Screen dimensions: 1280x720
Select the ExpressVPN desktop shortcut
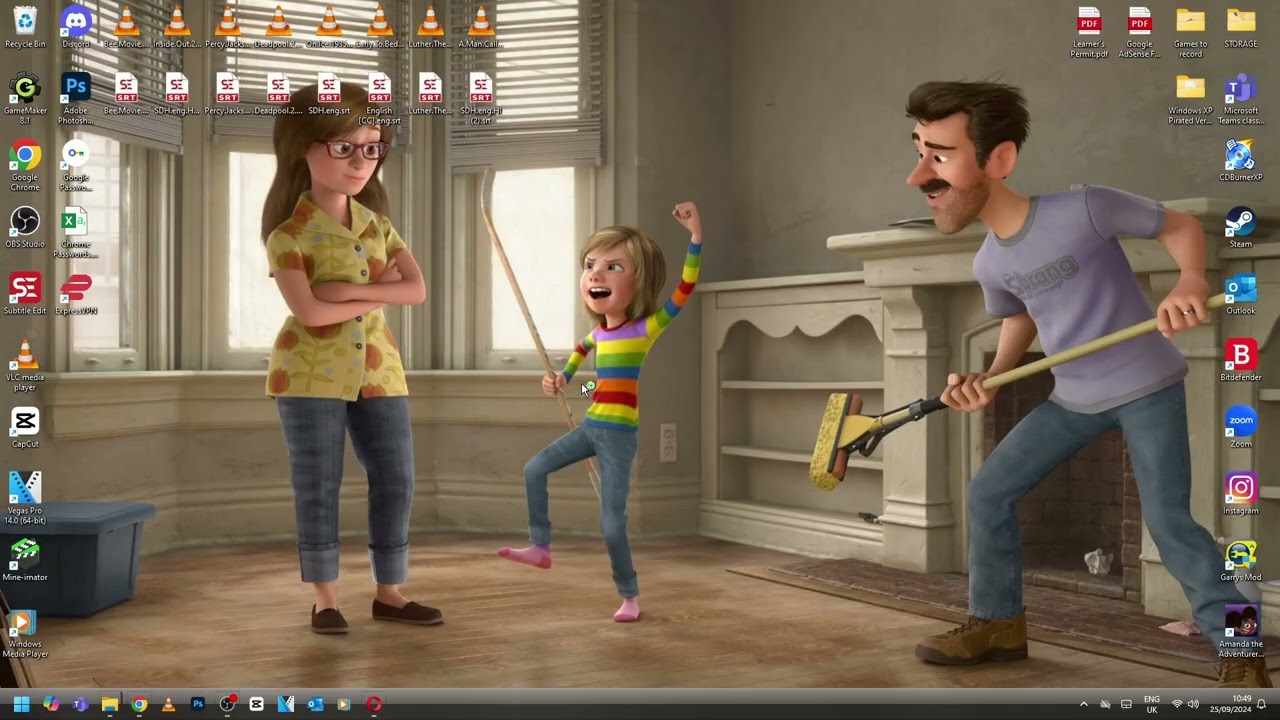76,294
